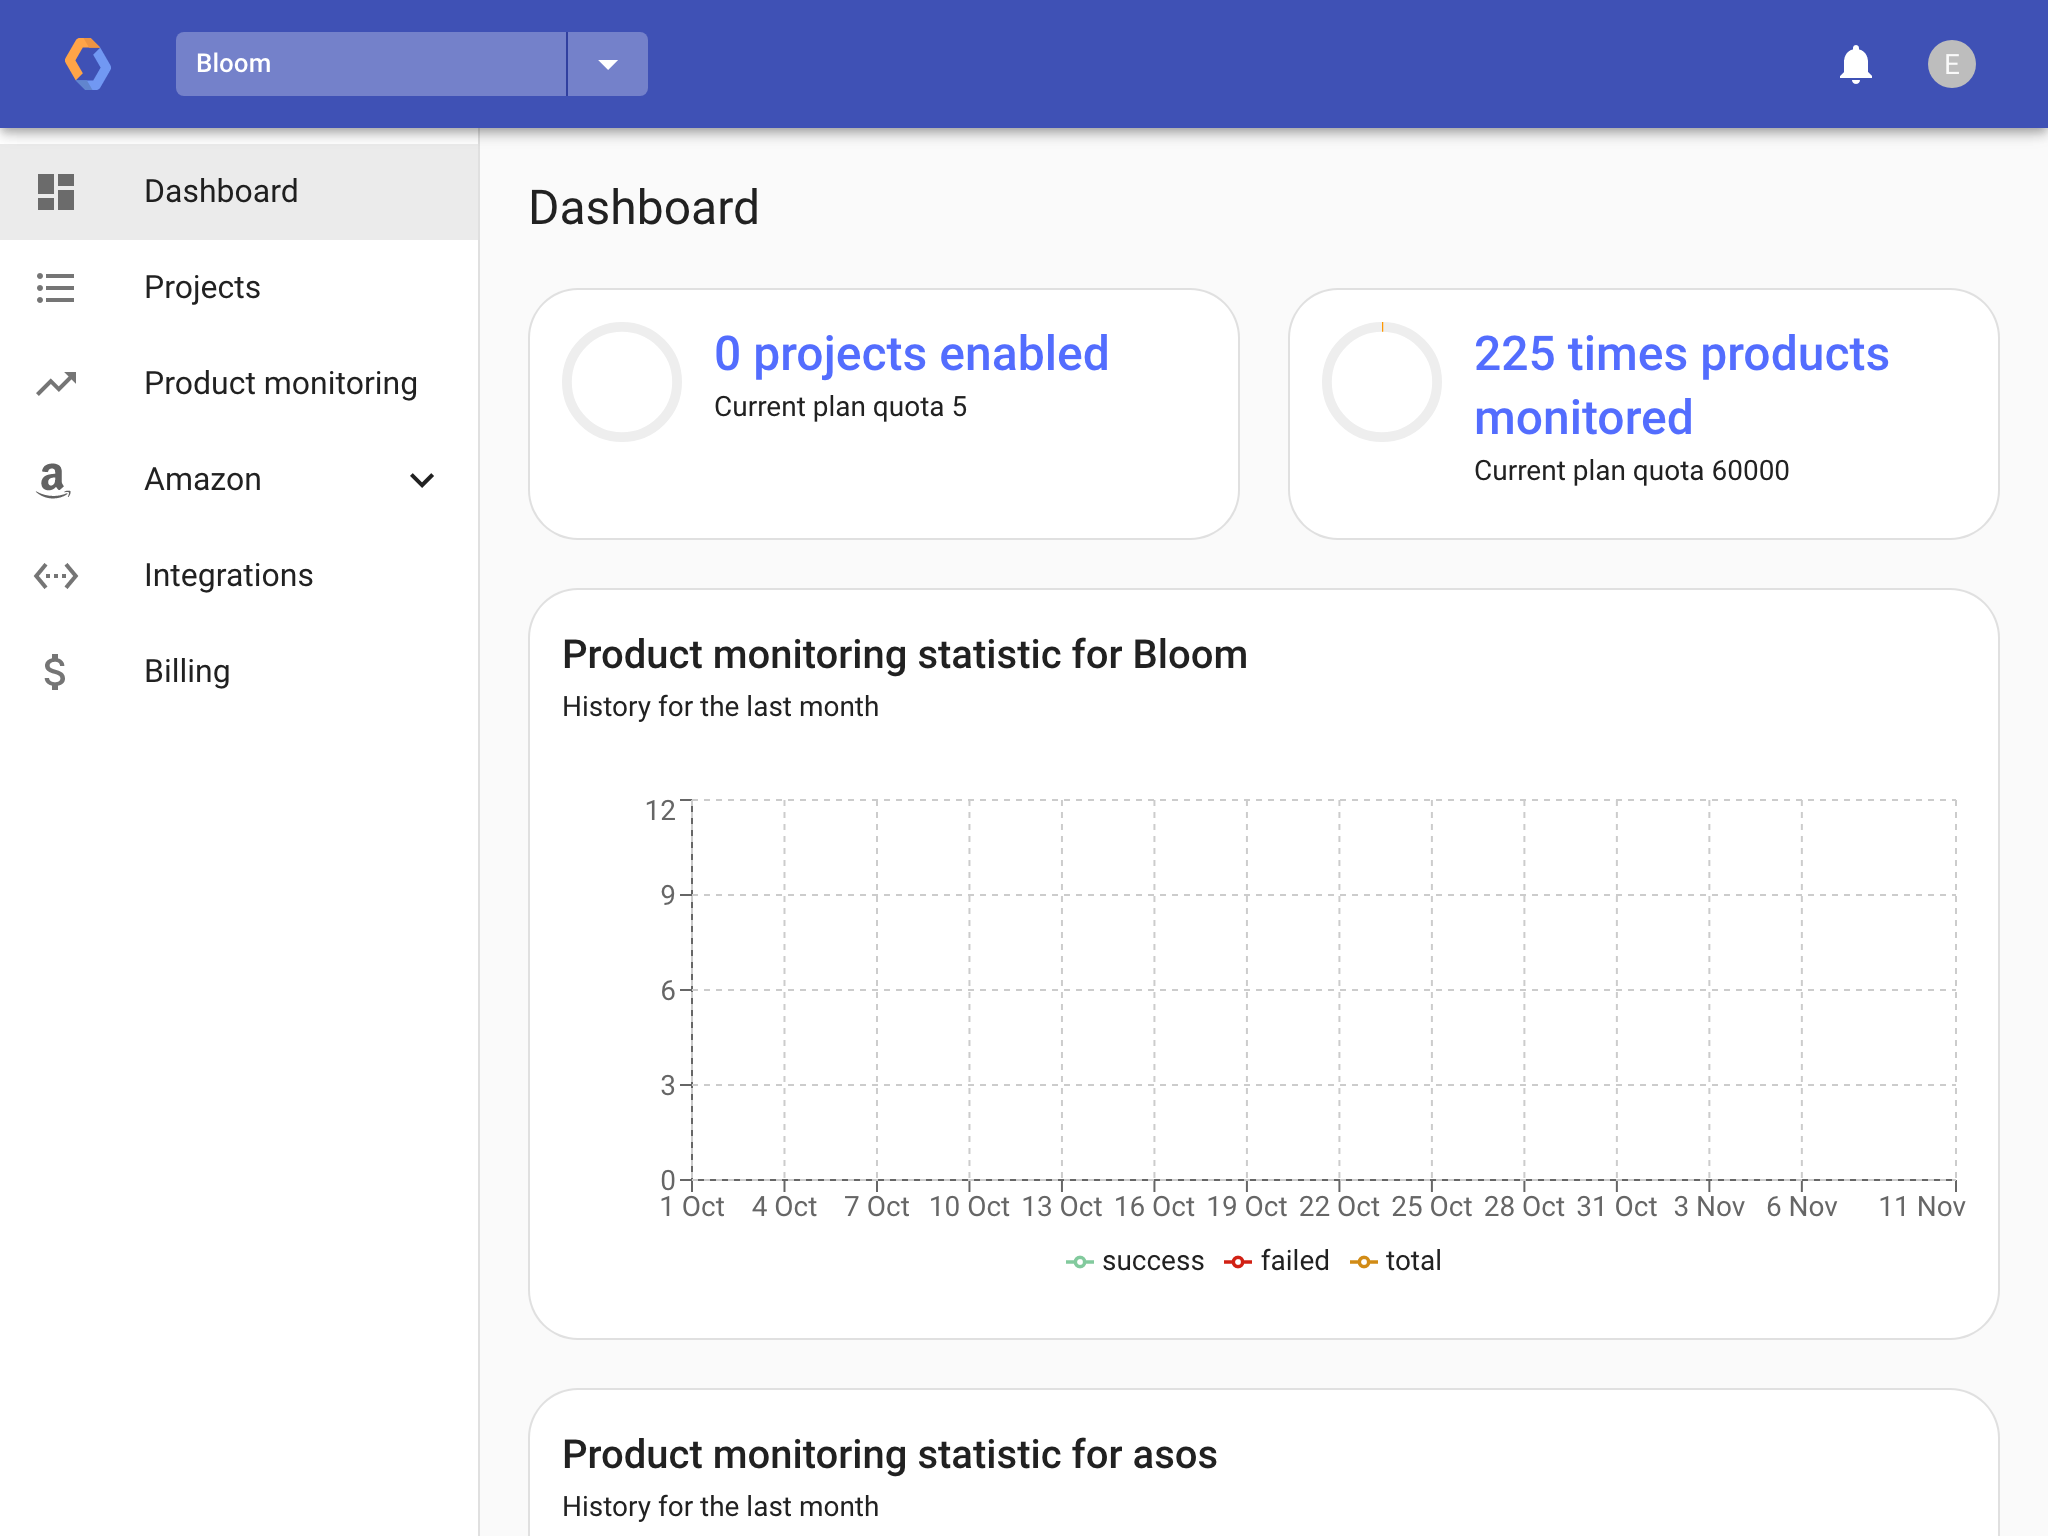Click the products monitored progress ring
This screenshot has width=2048, height=1536.
1381,382
